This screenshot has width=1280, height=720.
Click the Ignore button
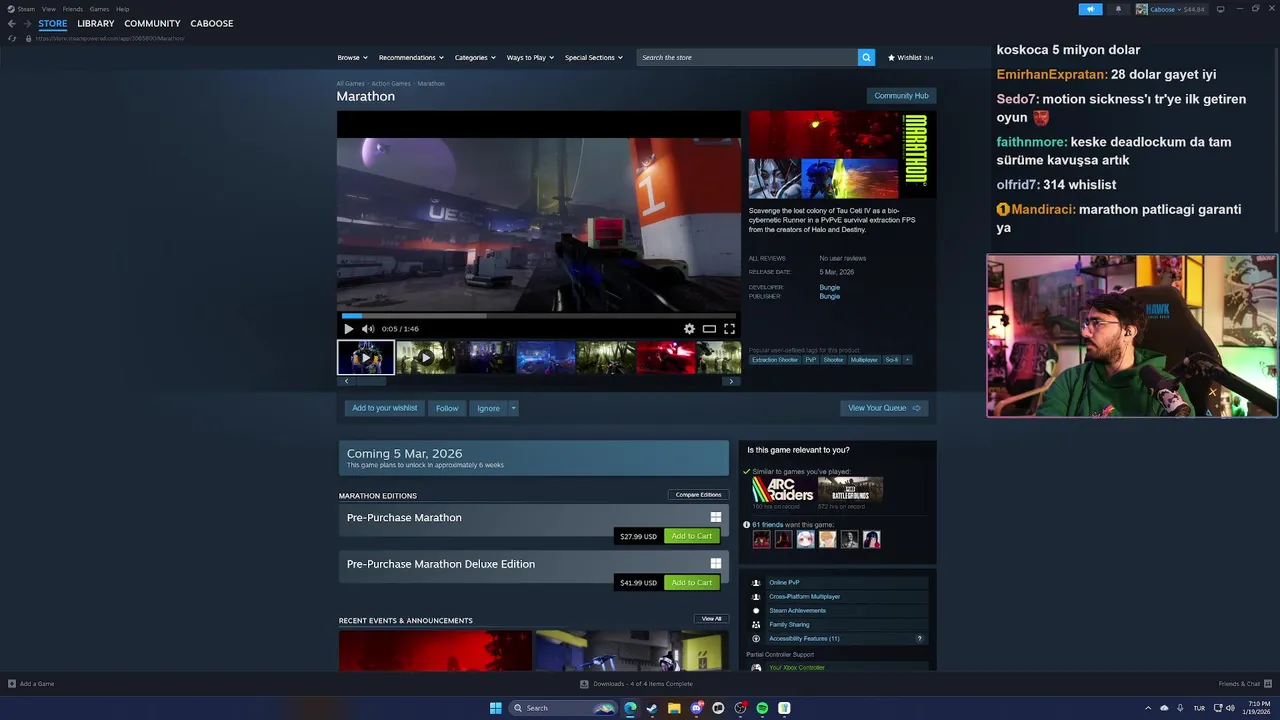(488, 408)
